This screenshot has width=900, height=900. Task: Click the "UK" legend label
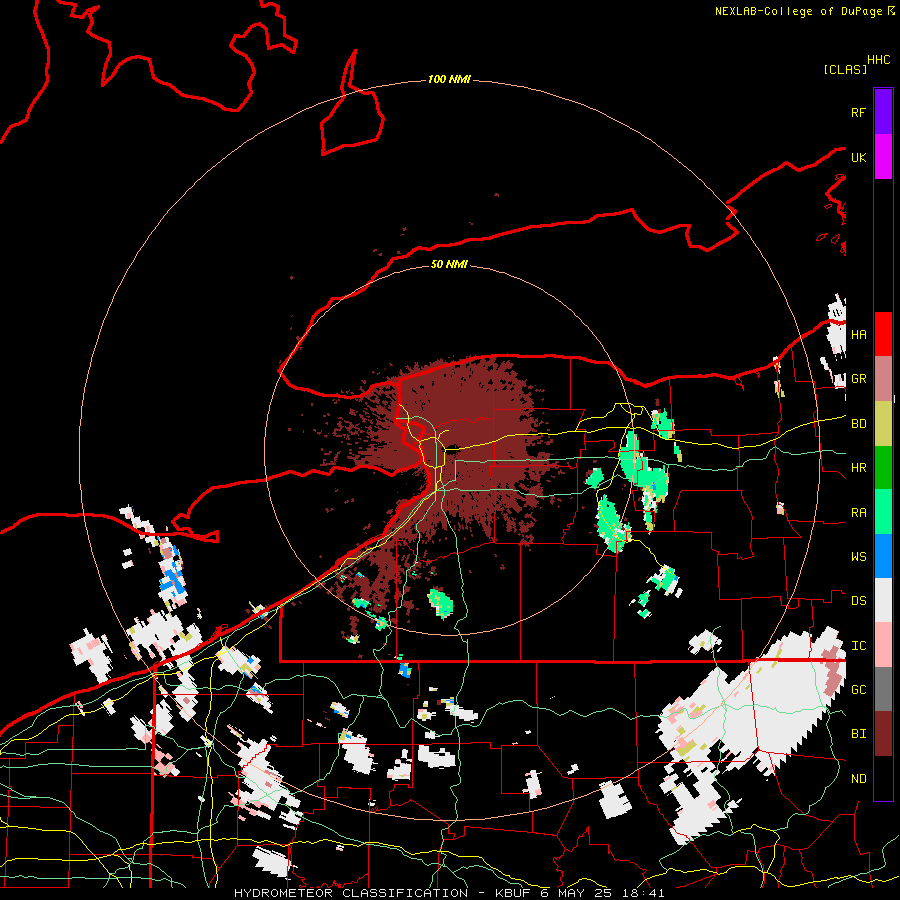(858, 158)
